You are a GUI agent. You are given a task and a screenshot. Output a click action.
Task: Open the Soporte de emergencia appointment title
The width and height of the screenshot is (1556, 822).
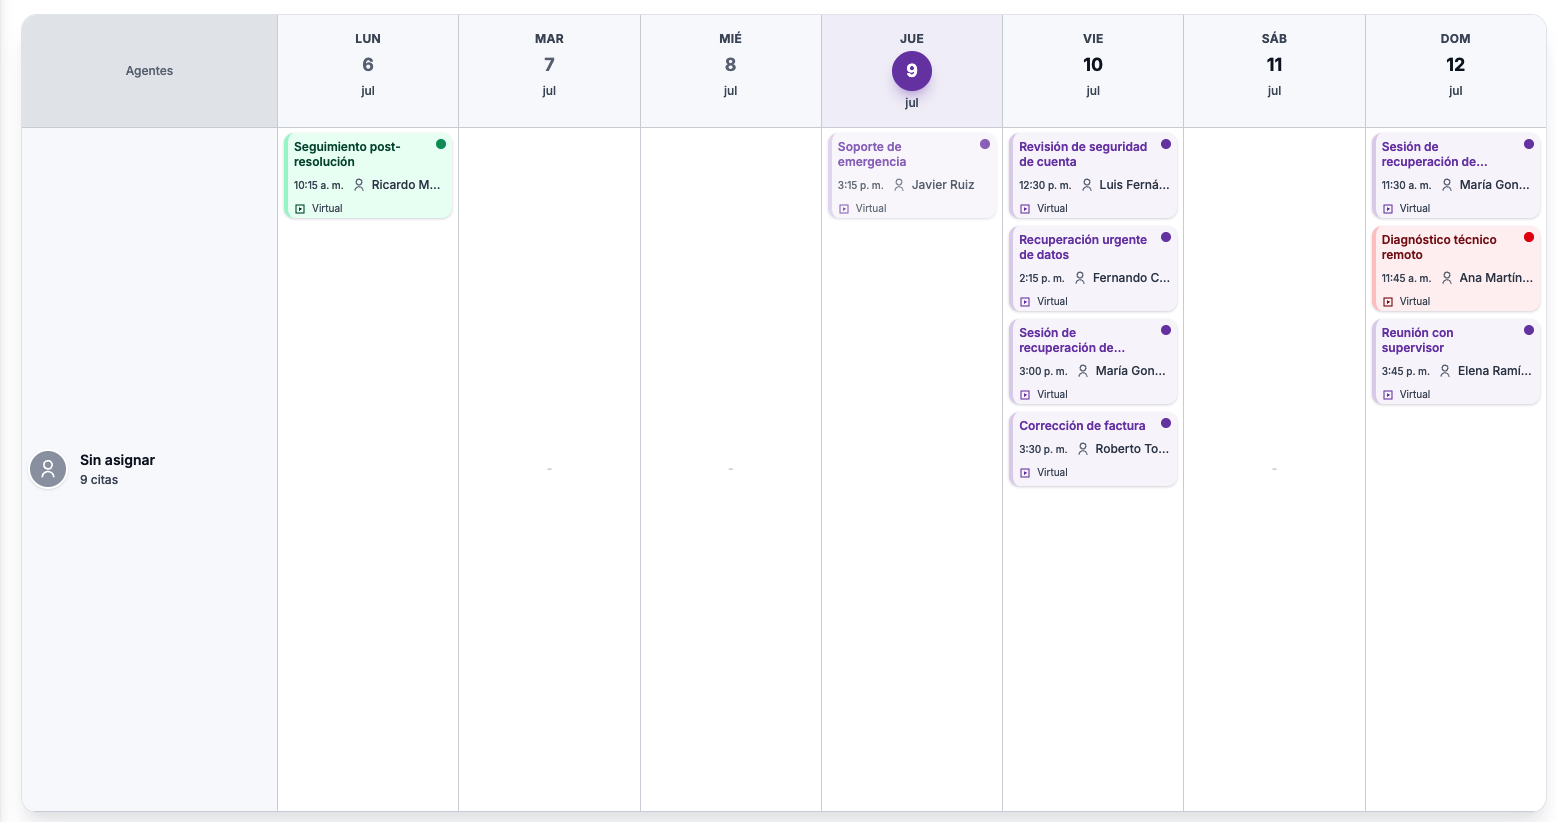872,154
